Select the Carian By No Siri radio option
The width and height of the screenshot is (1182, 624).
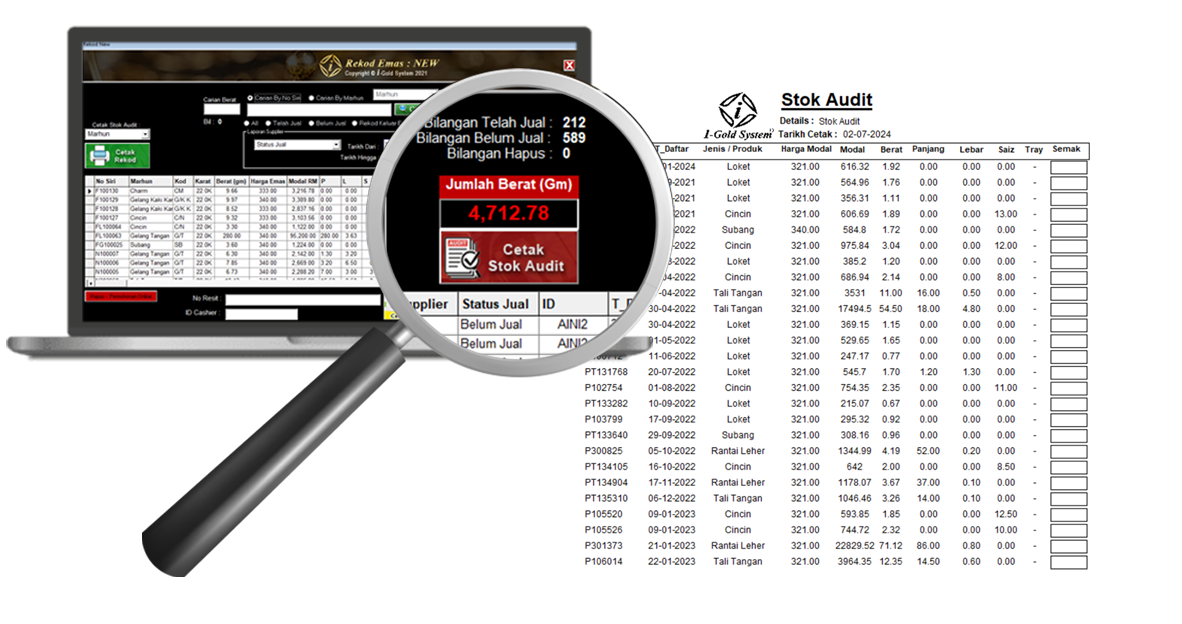pyautogui.click(x=249, y=98)
